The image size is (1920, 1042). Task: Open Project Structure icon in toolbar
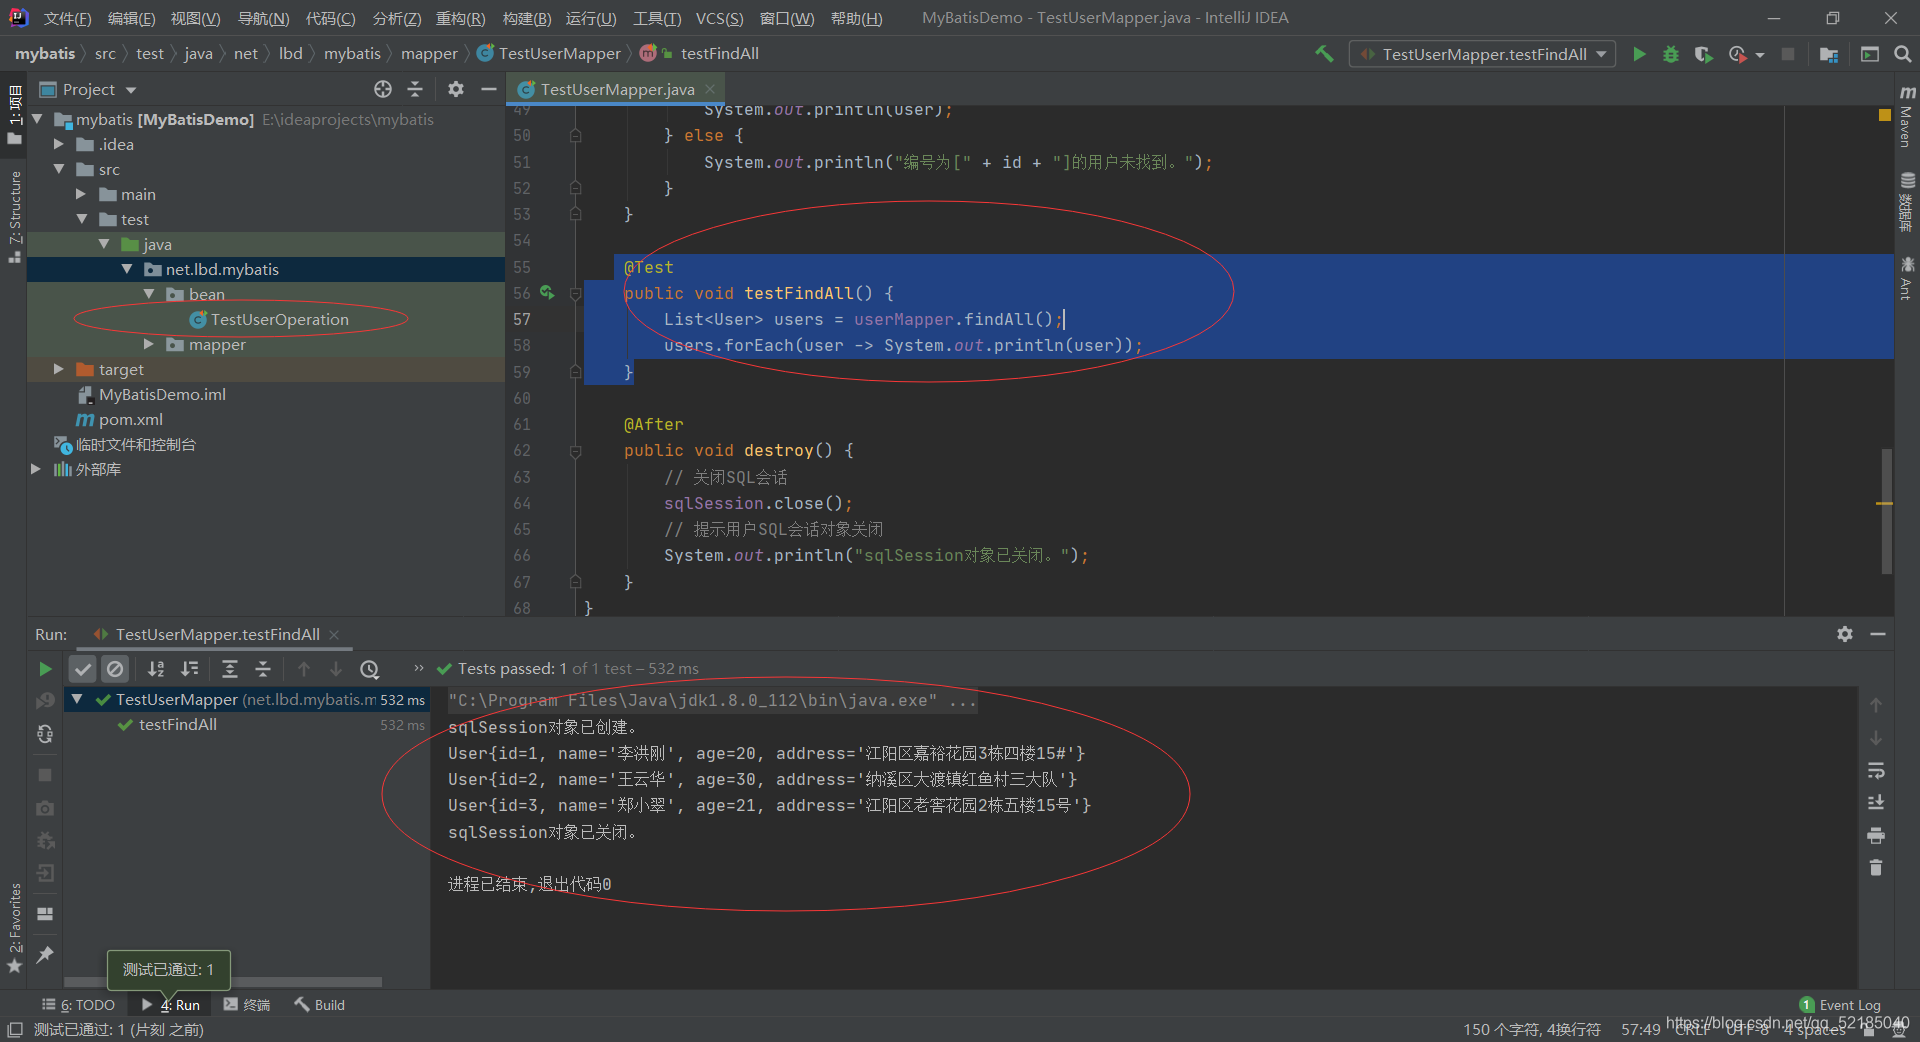click(1829, 54)
